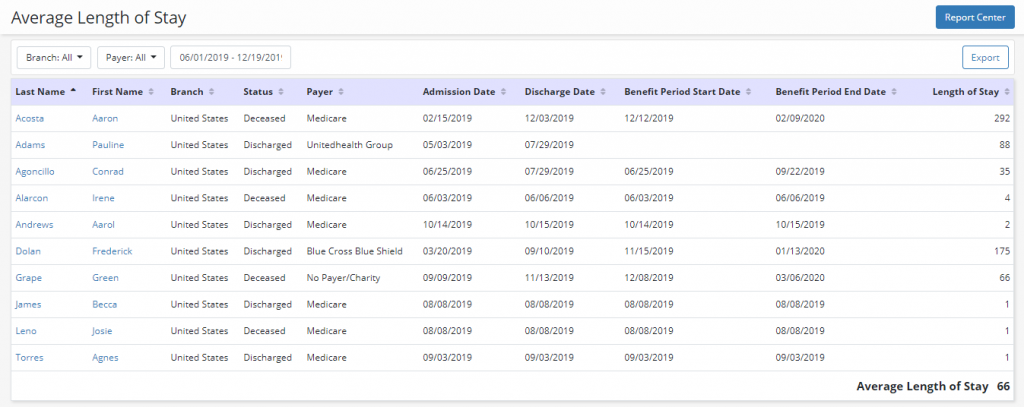Sort by Discharge Date arrow icon
Screen dimensions: 1024x407
click(x=604, y=92)
